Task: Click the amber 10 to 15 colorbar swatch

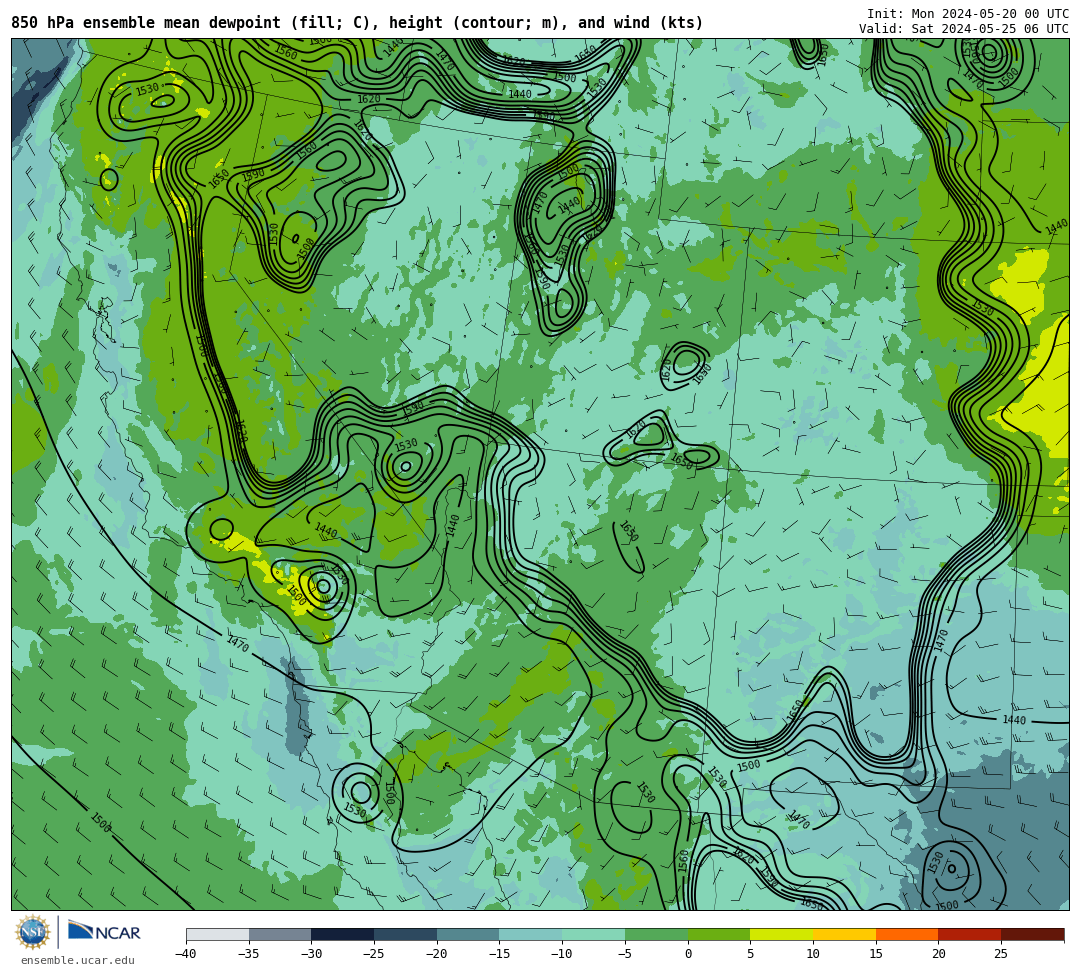Action: [x=844, y=934]
